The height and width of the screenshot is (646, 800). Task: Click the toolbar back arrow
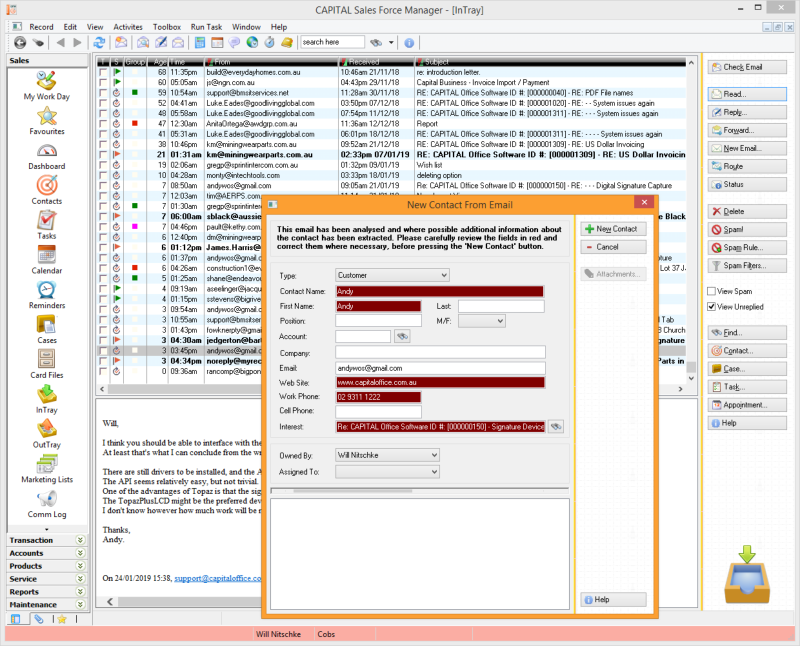tap(61, 42)
